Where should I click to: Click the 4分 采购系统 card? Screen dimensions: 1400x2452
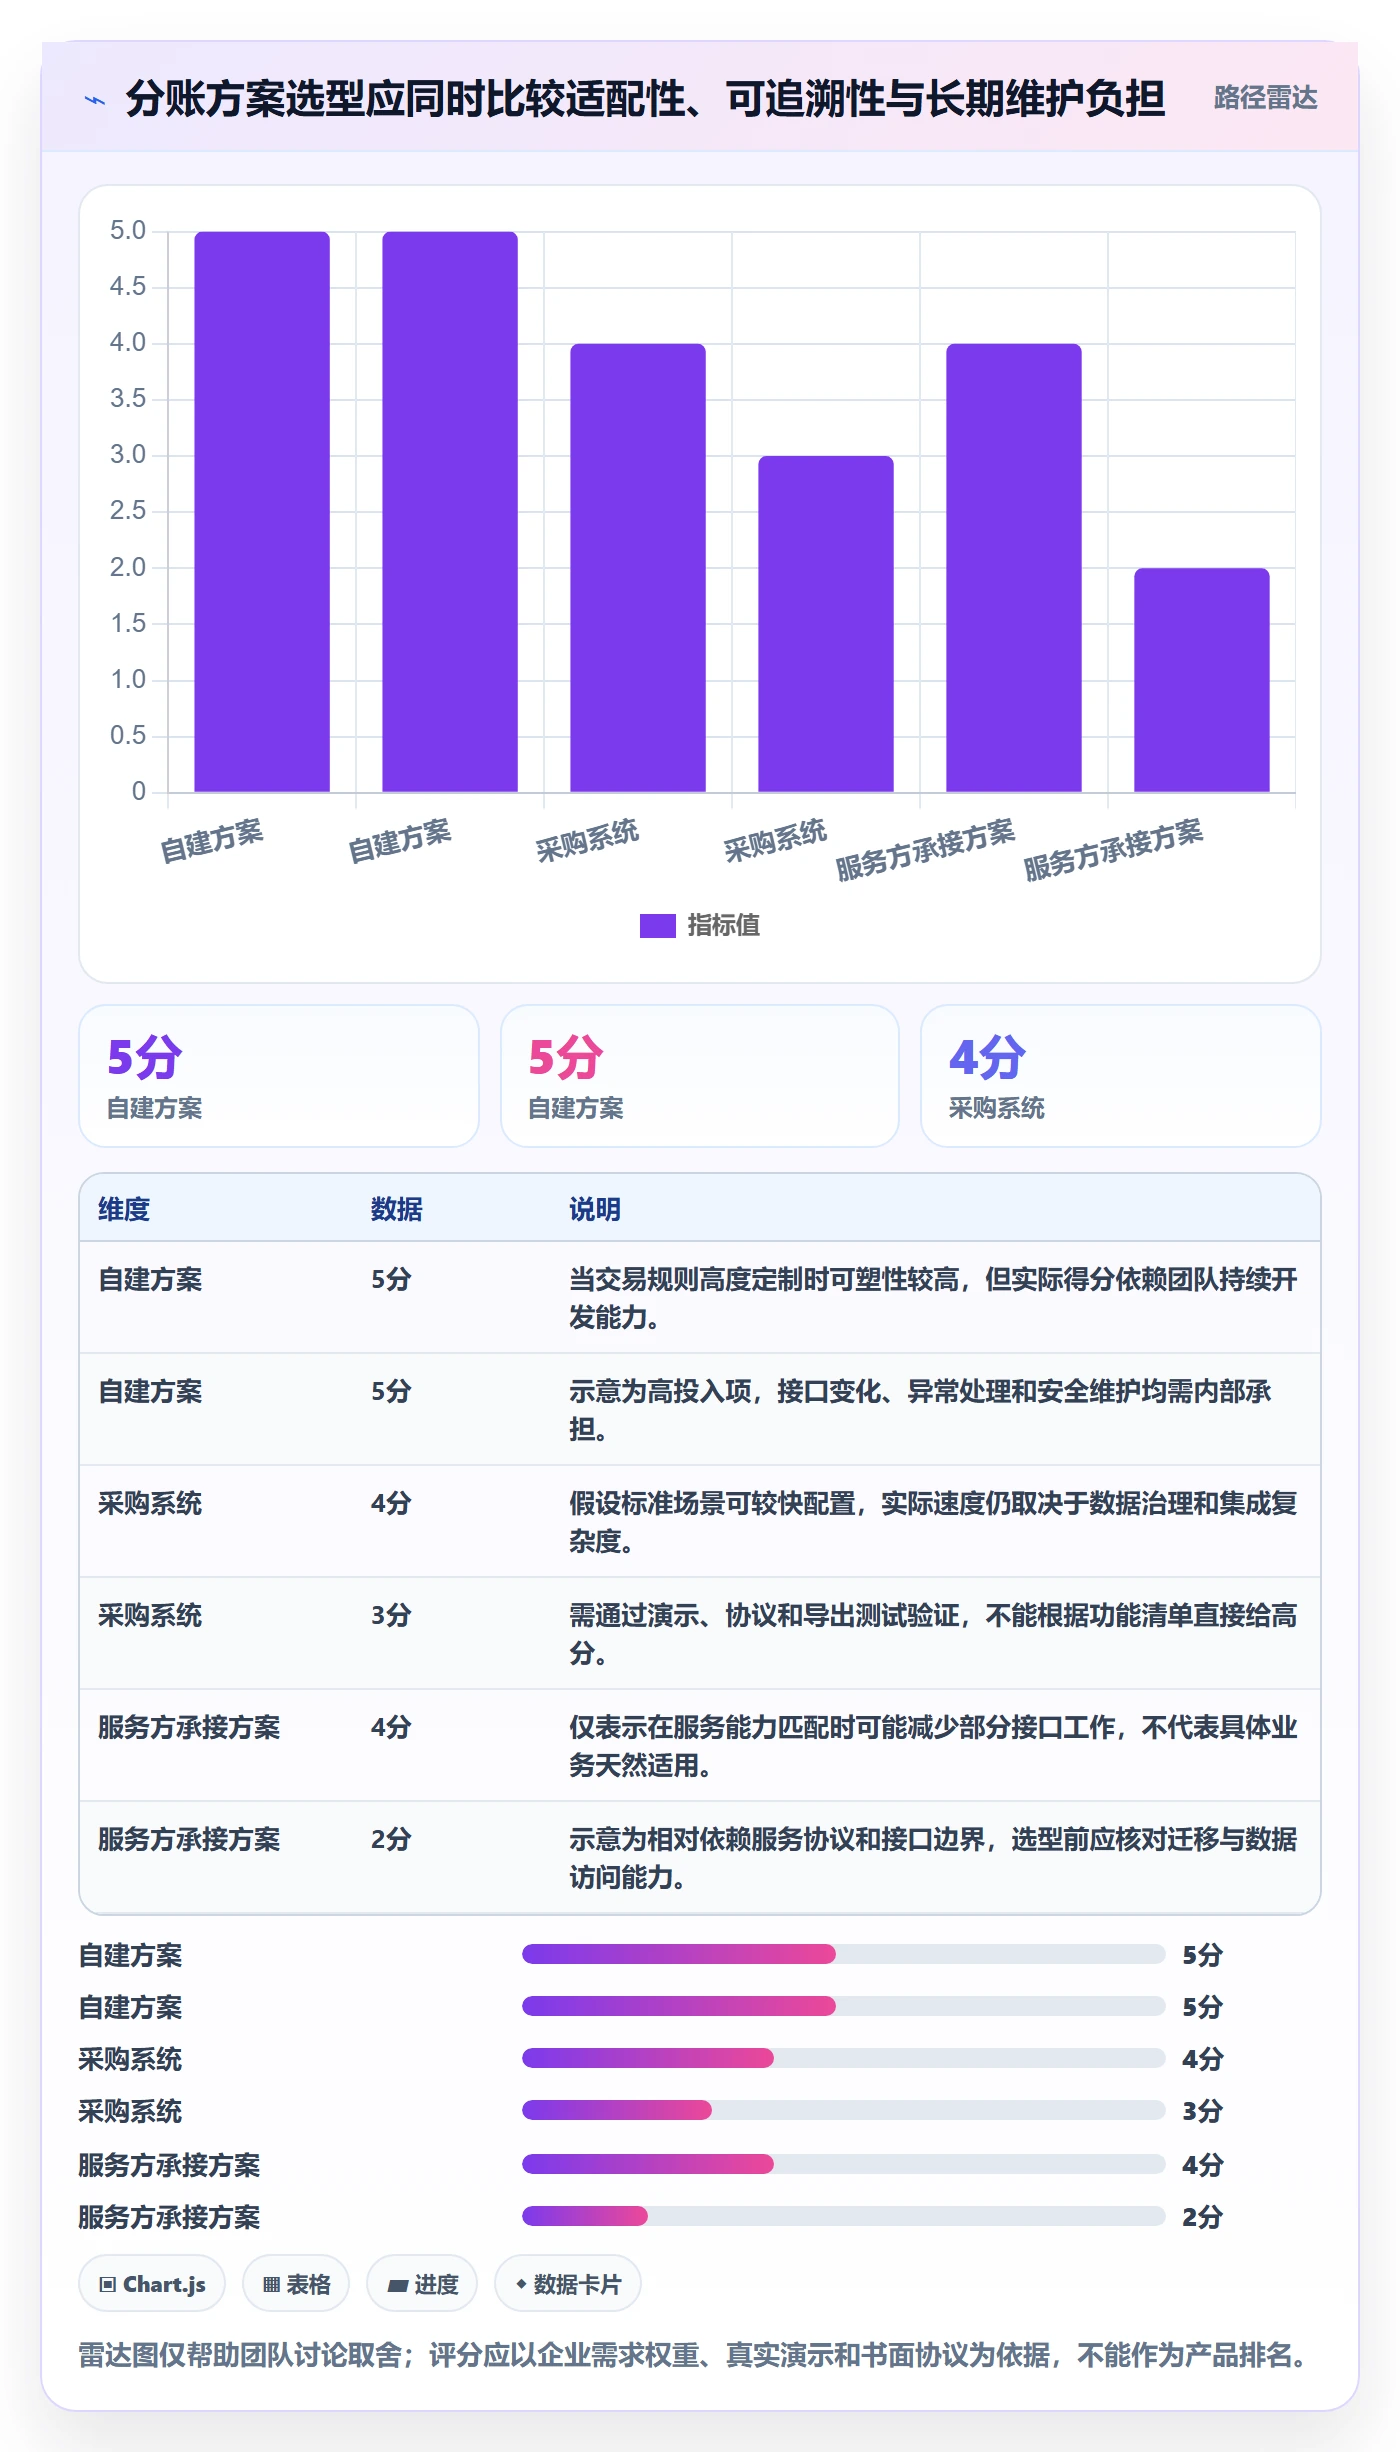(1121, 1076)
